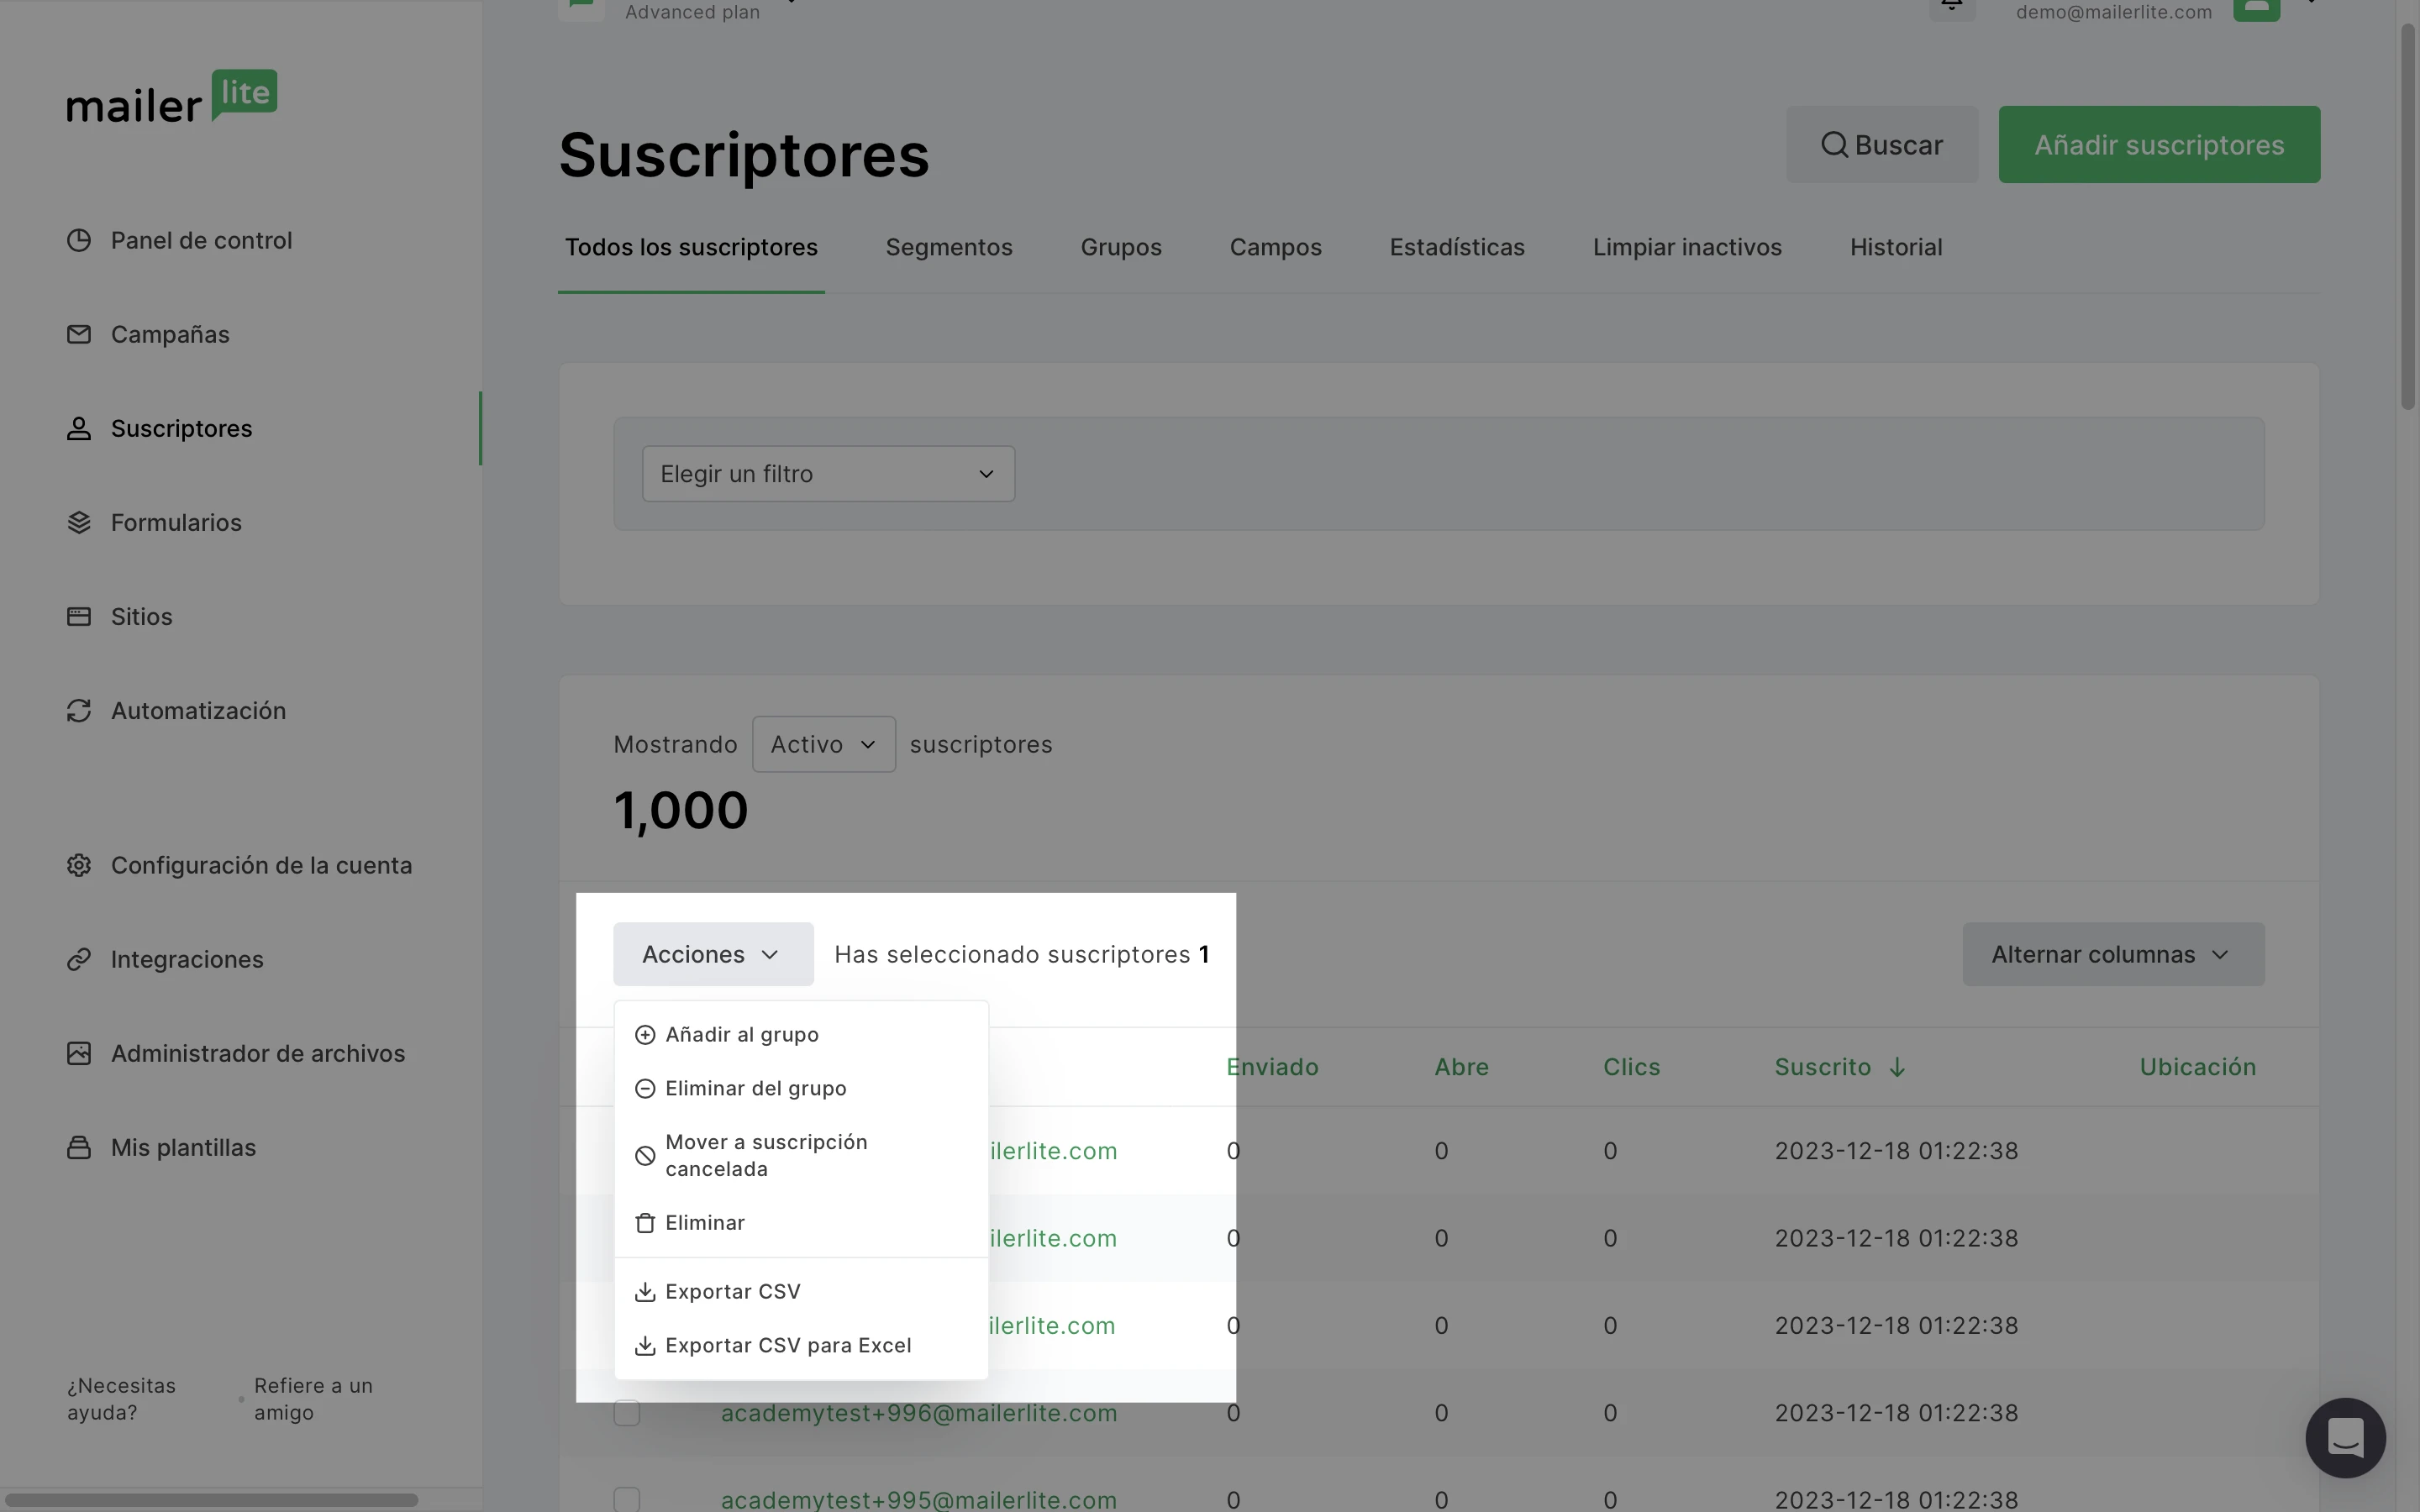Sort by Abre column header
Viewport: 2420px width, 1512px height.
(x=1461, y=1067)
